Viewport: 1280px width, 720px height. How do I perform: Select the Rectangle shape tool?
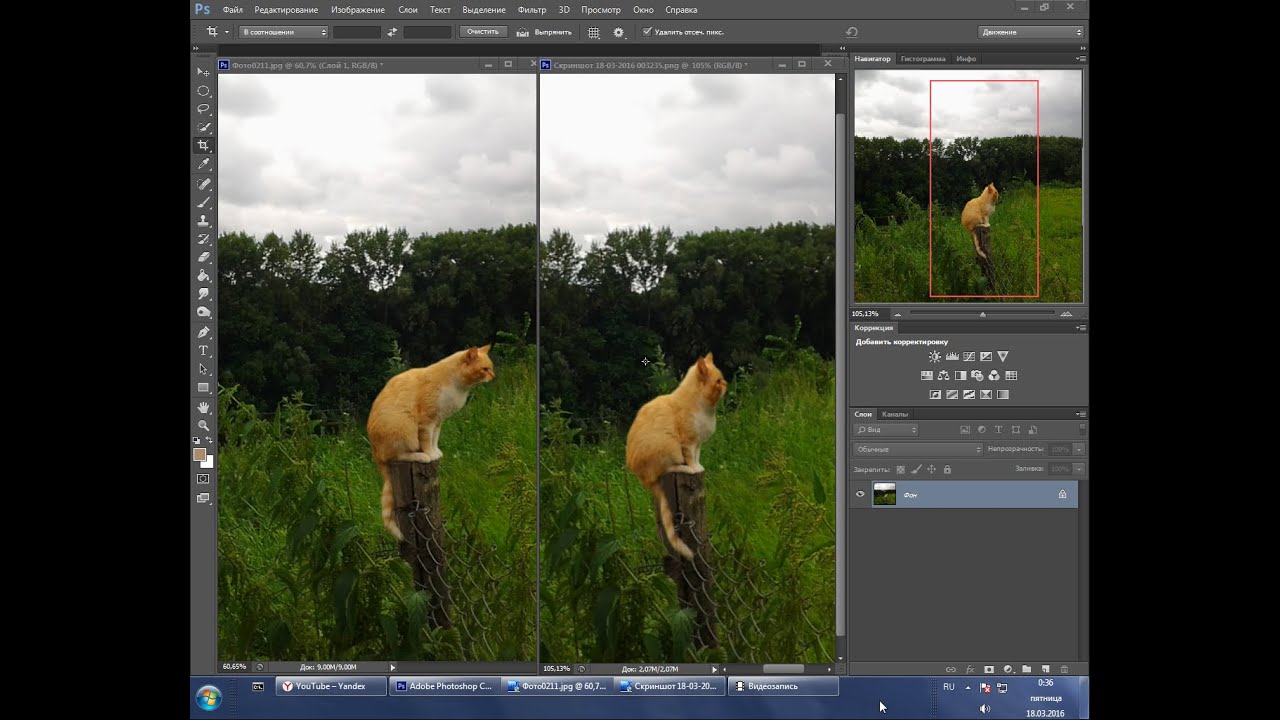pos(203,388)
